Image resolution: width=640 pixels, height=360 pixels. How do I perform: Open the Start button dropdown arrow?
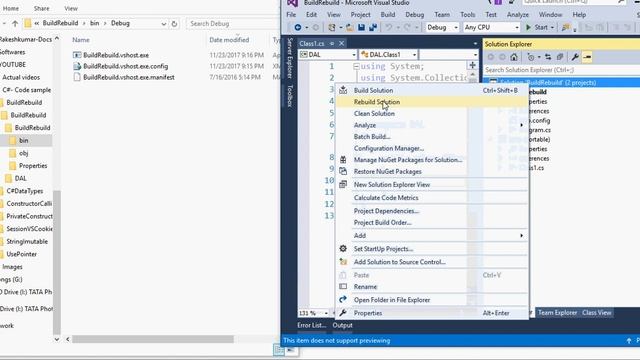click(x=552, y=28)
